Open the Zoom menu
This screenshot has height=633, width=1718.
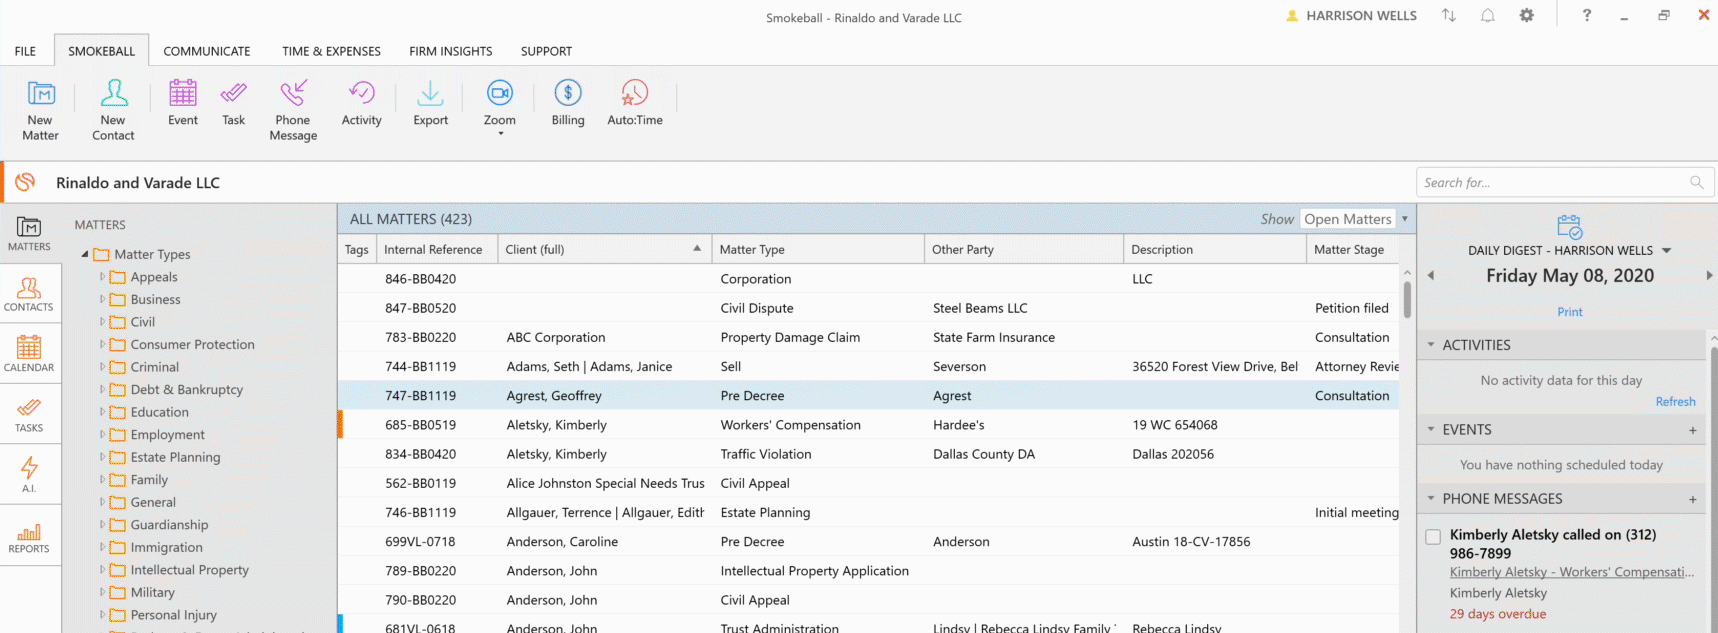pos(500,108)
